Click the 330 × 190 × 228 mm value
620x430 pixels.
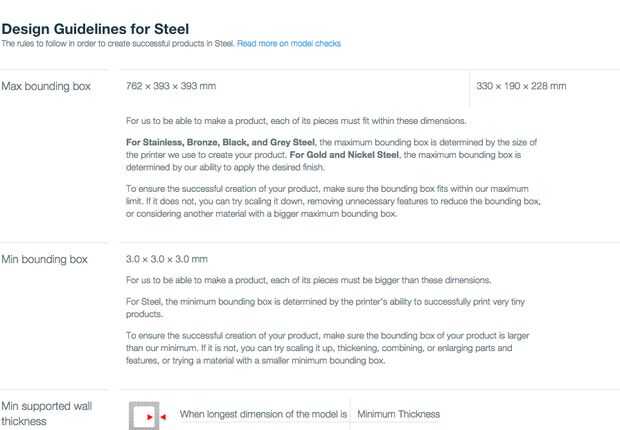(x=521, y=86)
